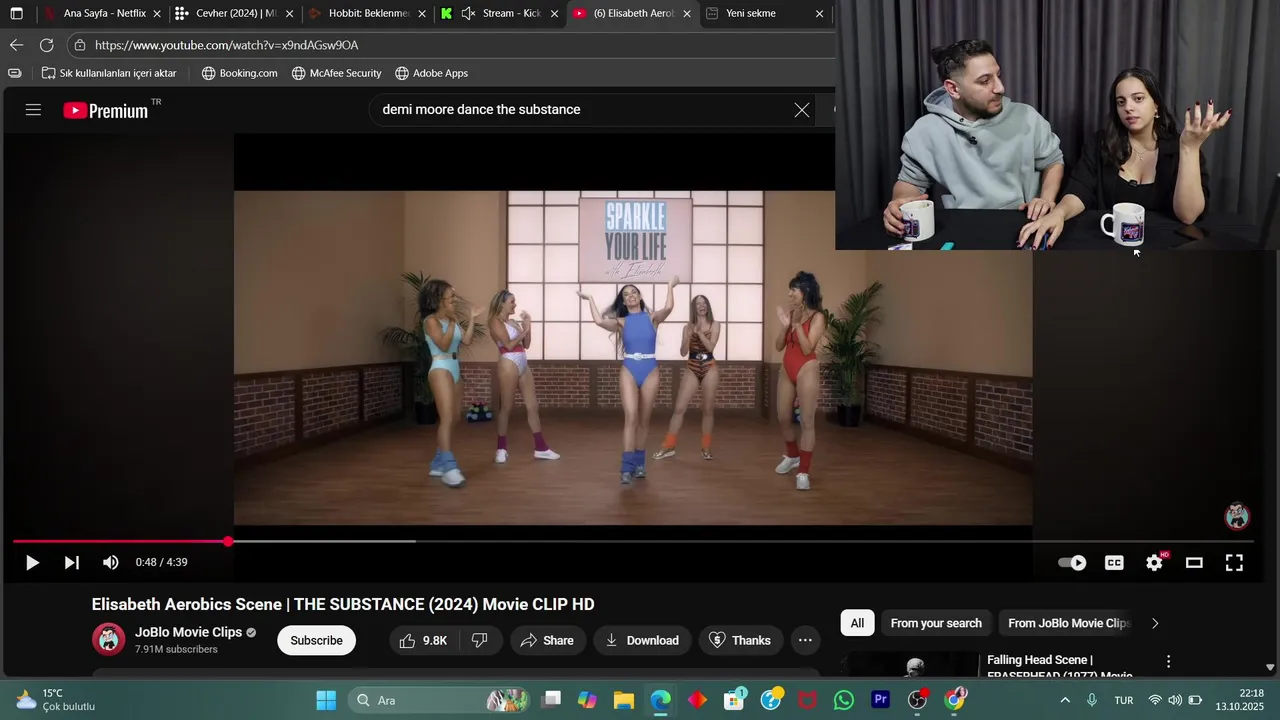Image resolution: width=1280 pixels, height=720 pixels.
Task: Click the red playhead scrubber dot
Action: tap(228, 541)
